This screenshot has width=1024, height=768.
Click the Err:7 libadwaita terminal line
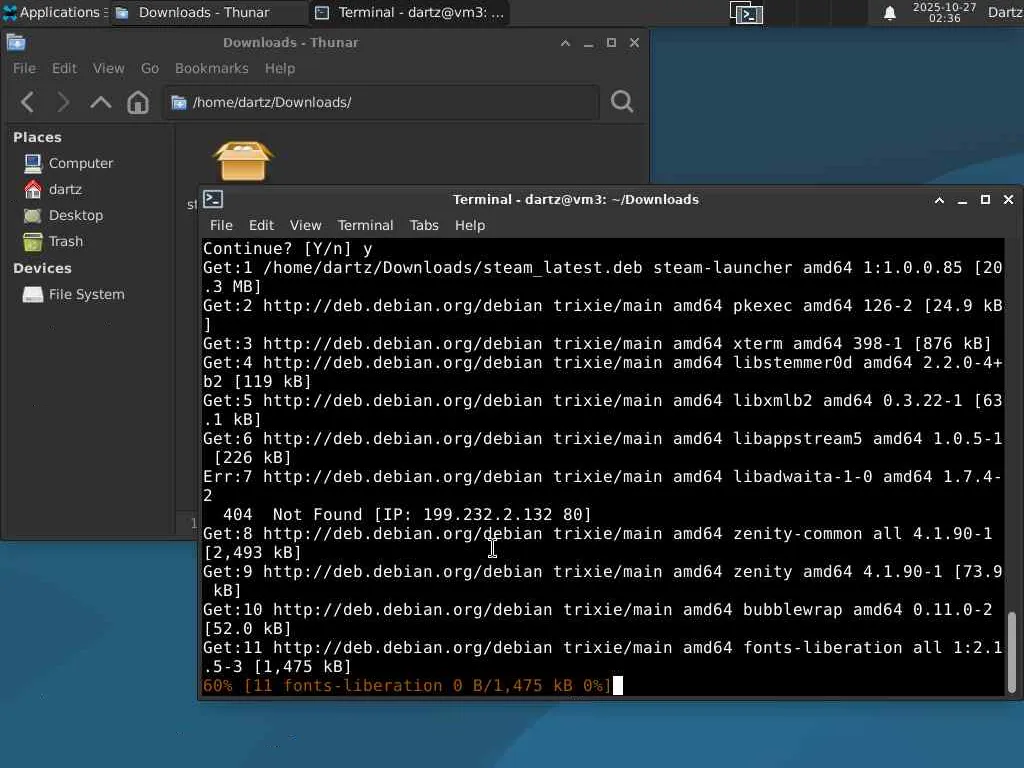[x=602, y=486]
